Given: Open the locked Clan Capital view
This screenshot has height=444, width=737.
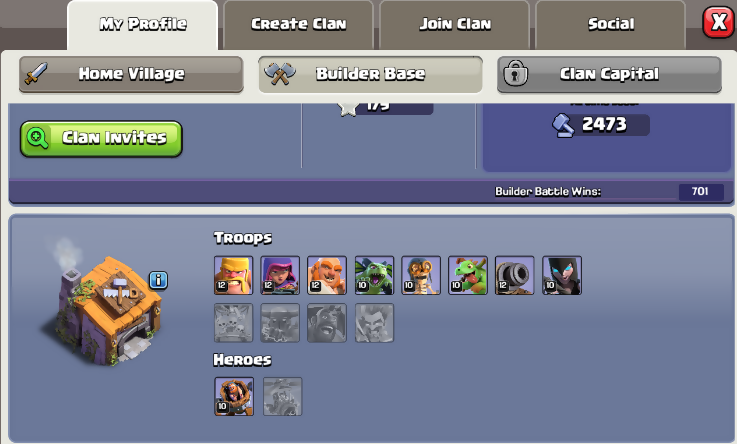Looking at the screenshot, I should pos(609,74).
